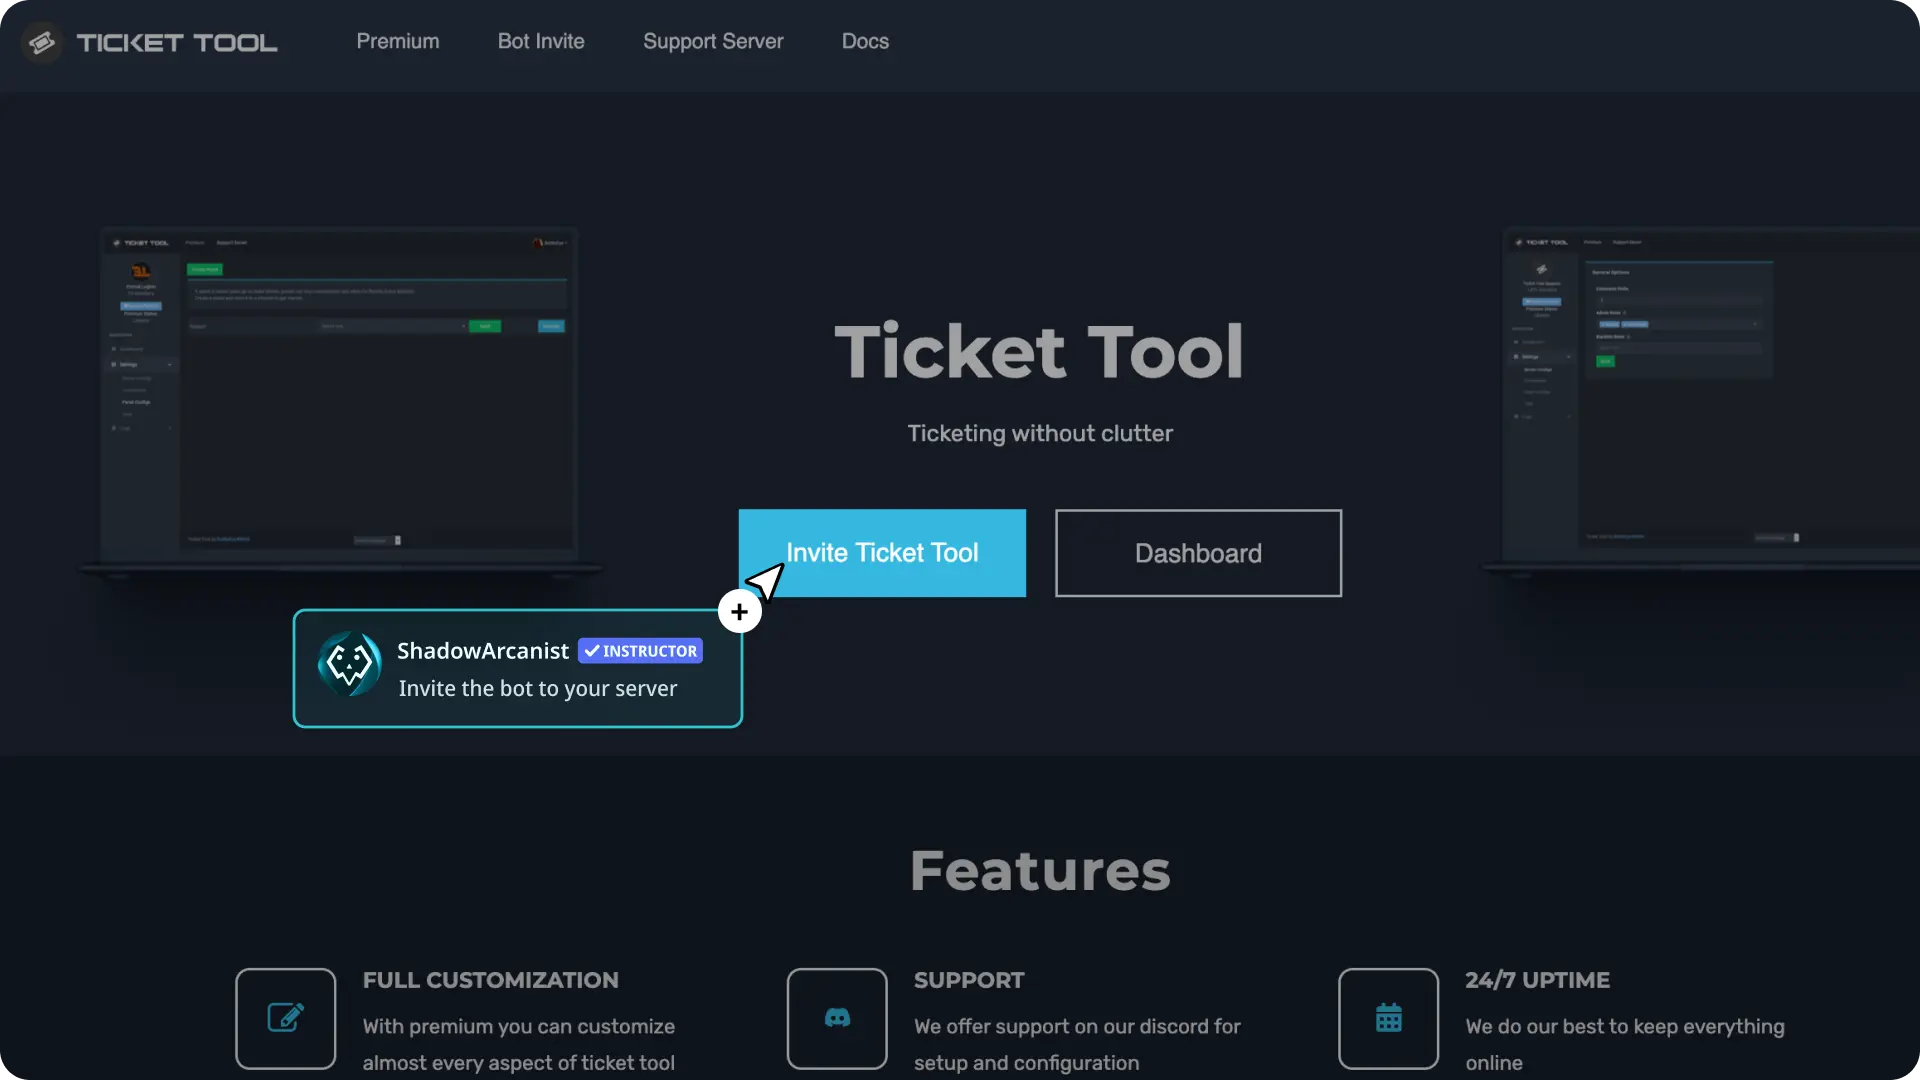Open the TICKET TOOL home link

(177, 43)
